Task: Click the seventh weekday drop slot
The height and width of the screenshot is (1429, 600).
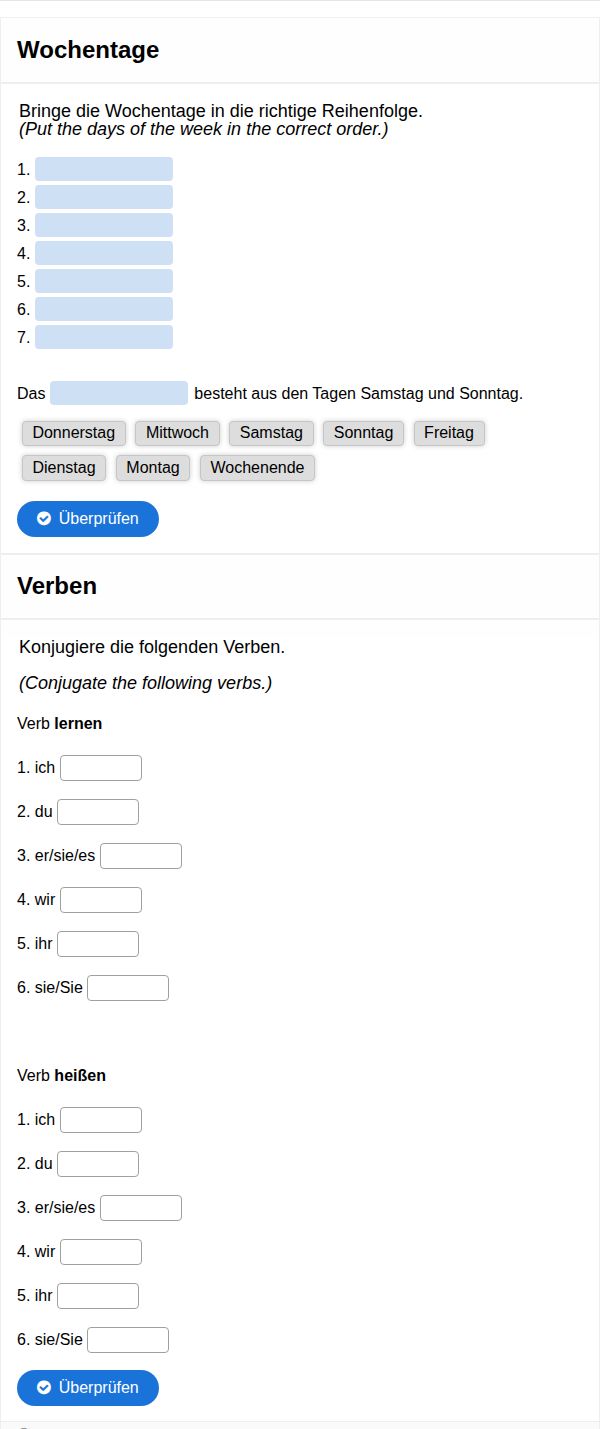Action: tap(104, 337)
